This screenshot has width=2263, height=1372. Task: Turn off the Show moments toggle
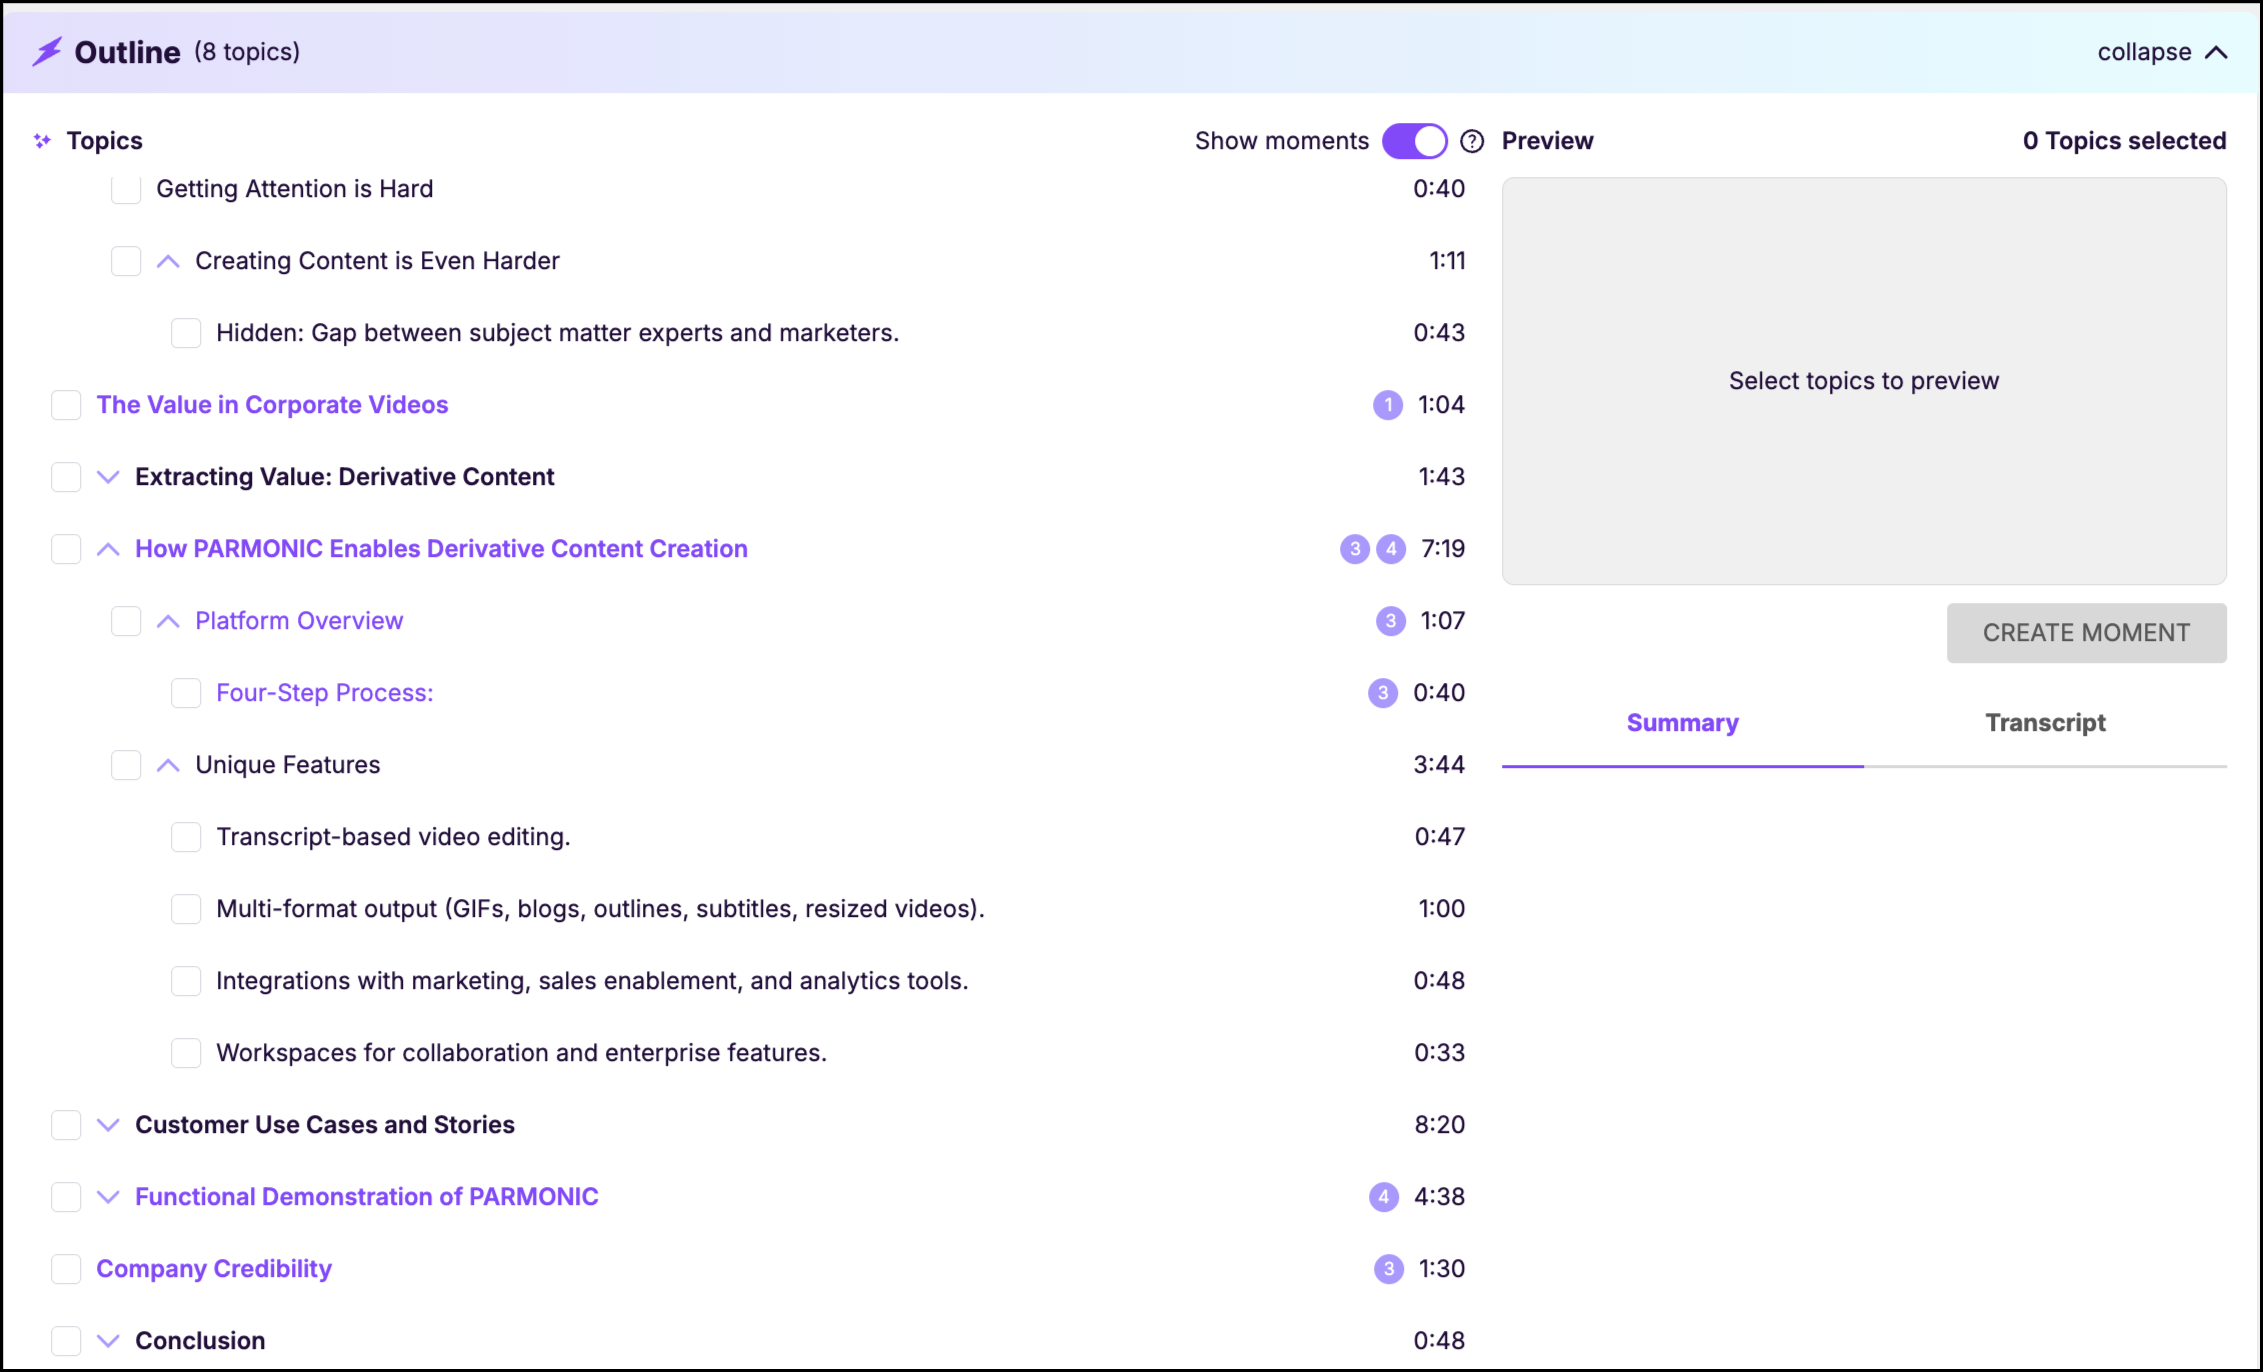(1414, 141)
